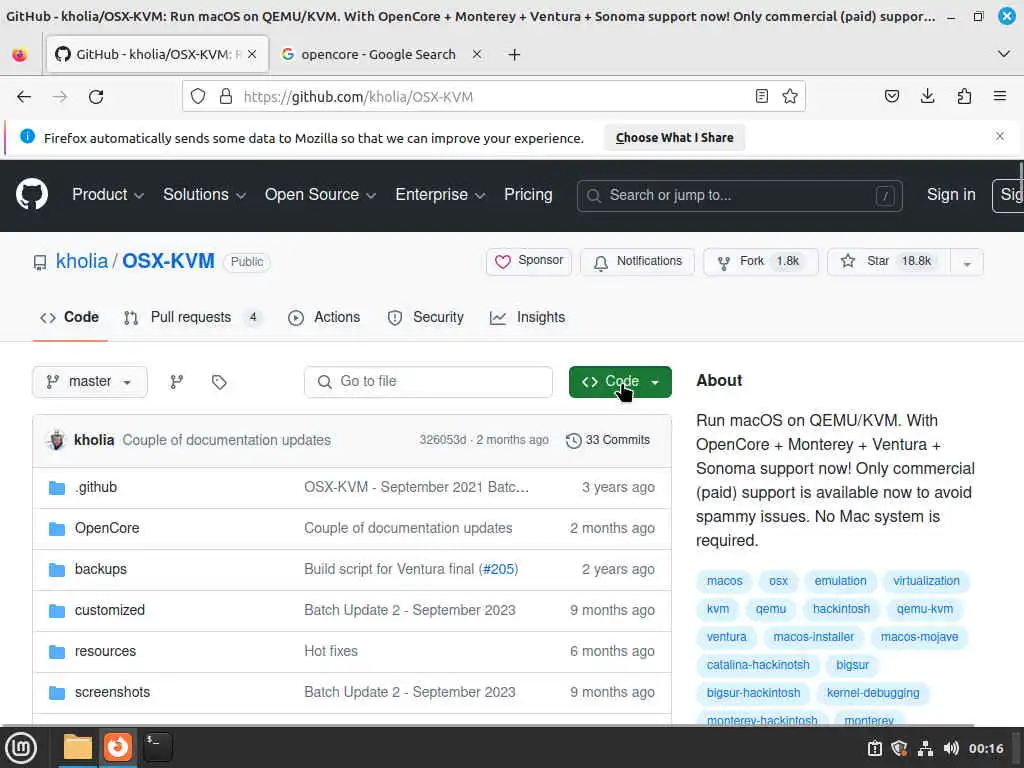Switch to the Code tab
1024x768 pixels.
[70, 317]
